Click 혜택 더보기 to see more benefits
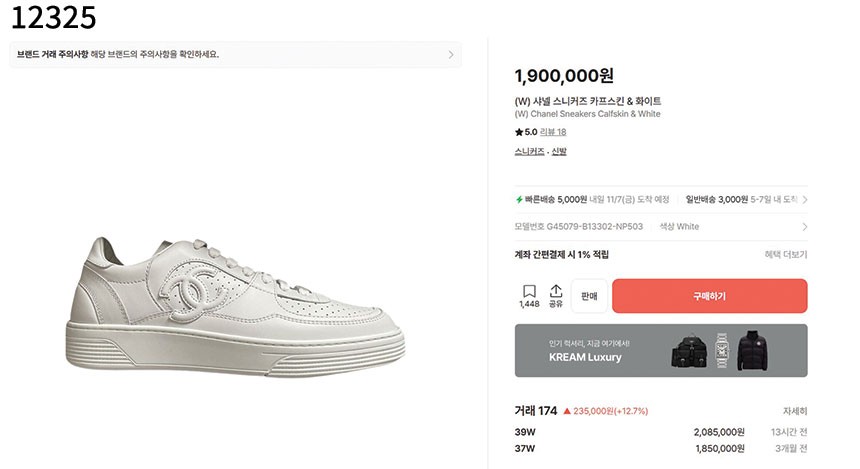The width and height of the screenshot is (860, 469). tap(785, 255)
